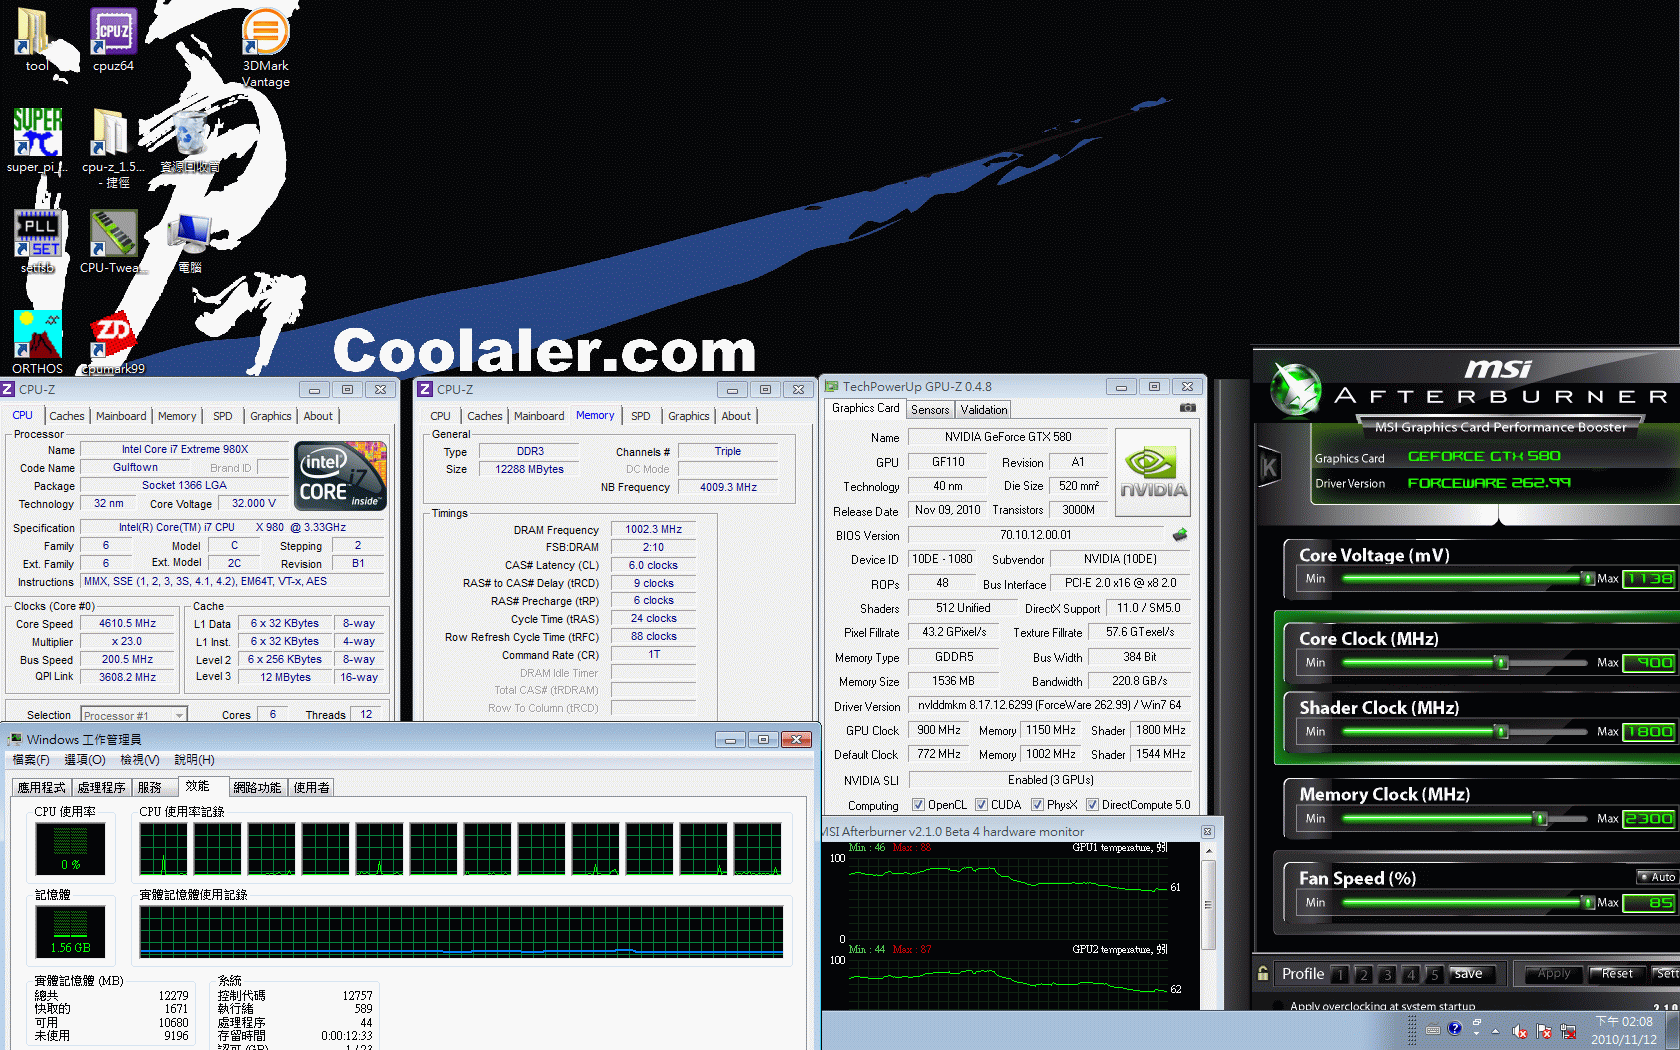Select the super_pi desktop shortcut
The image size is (1680, 1050).
click(x=37, y=141)
